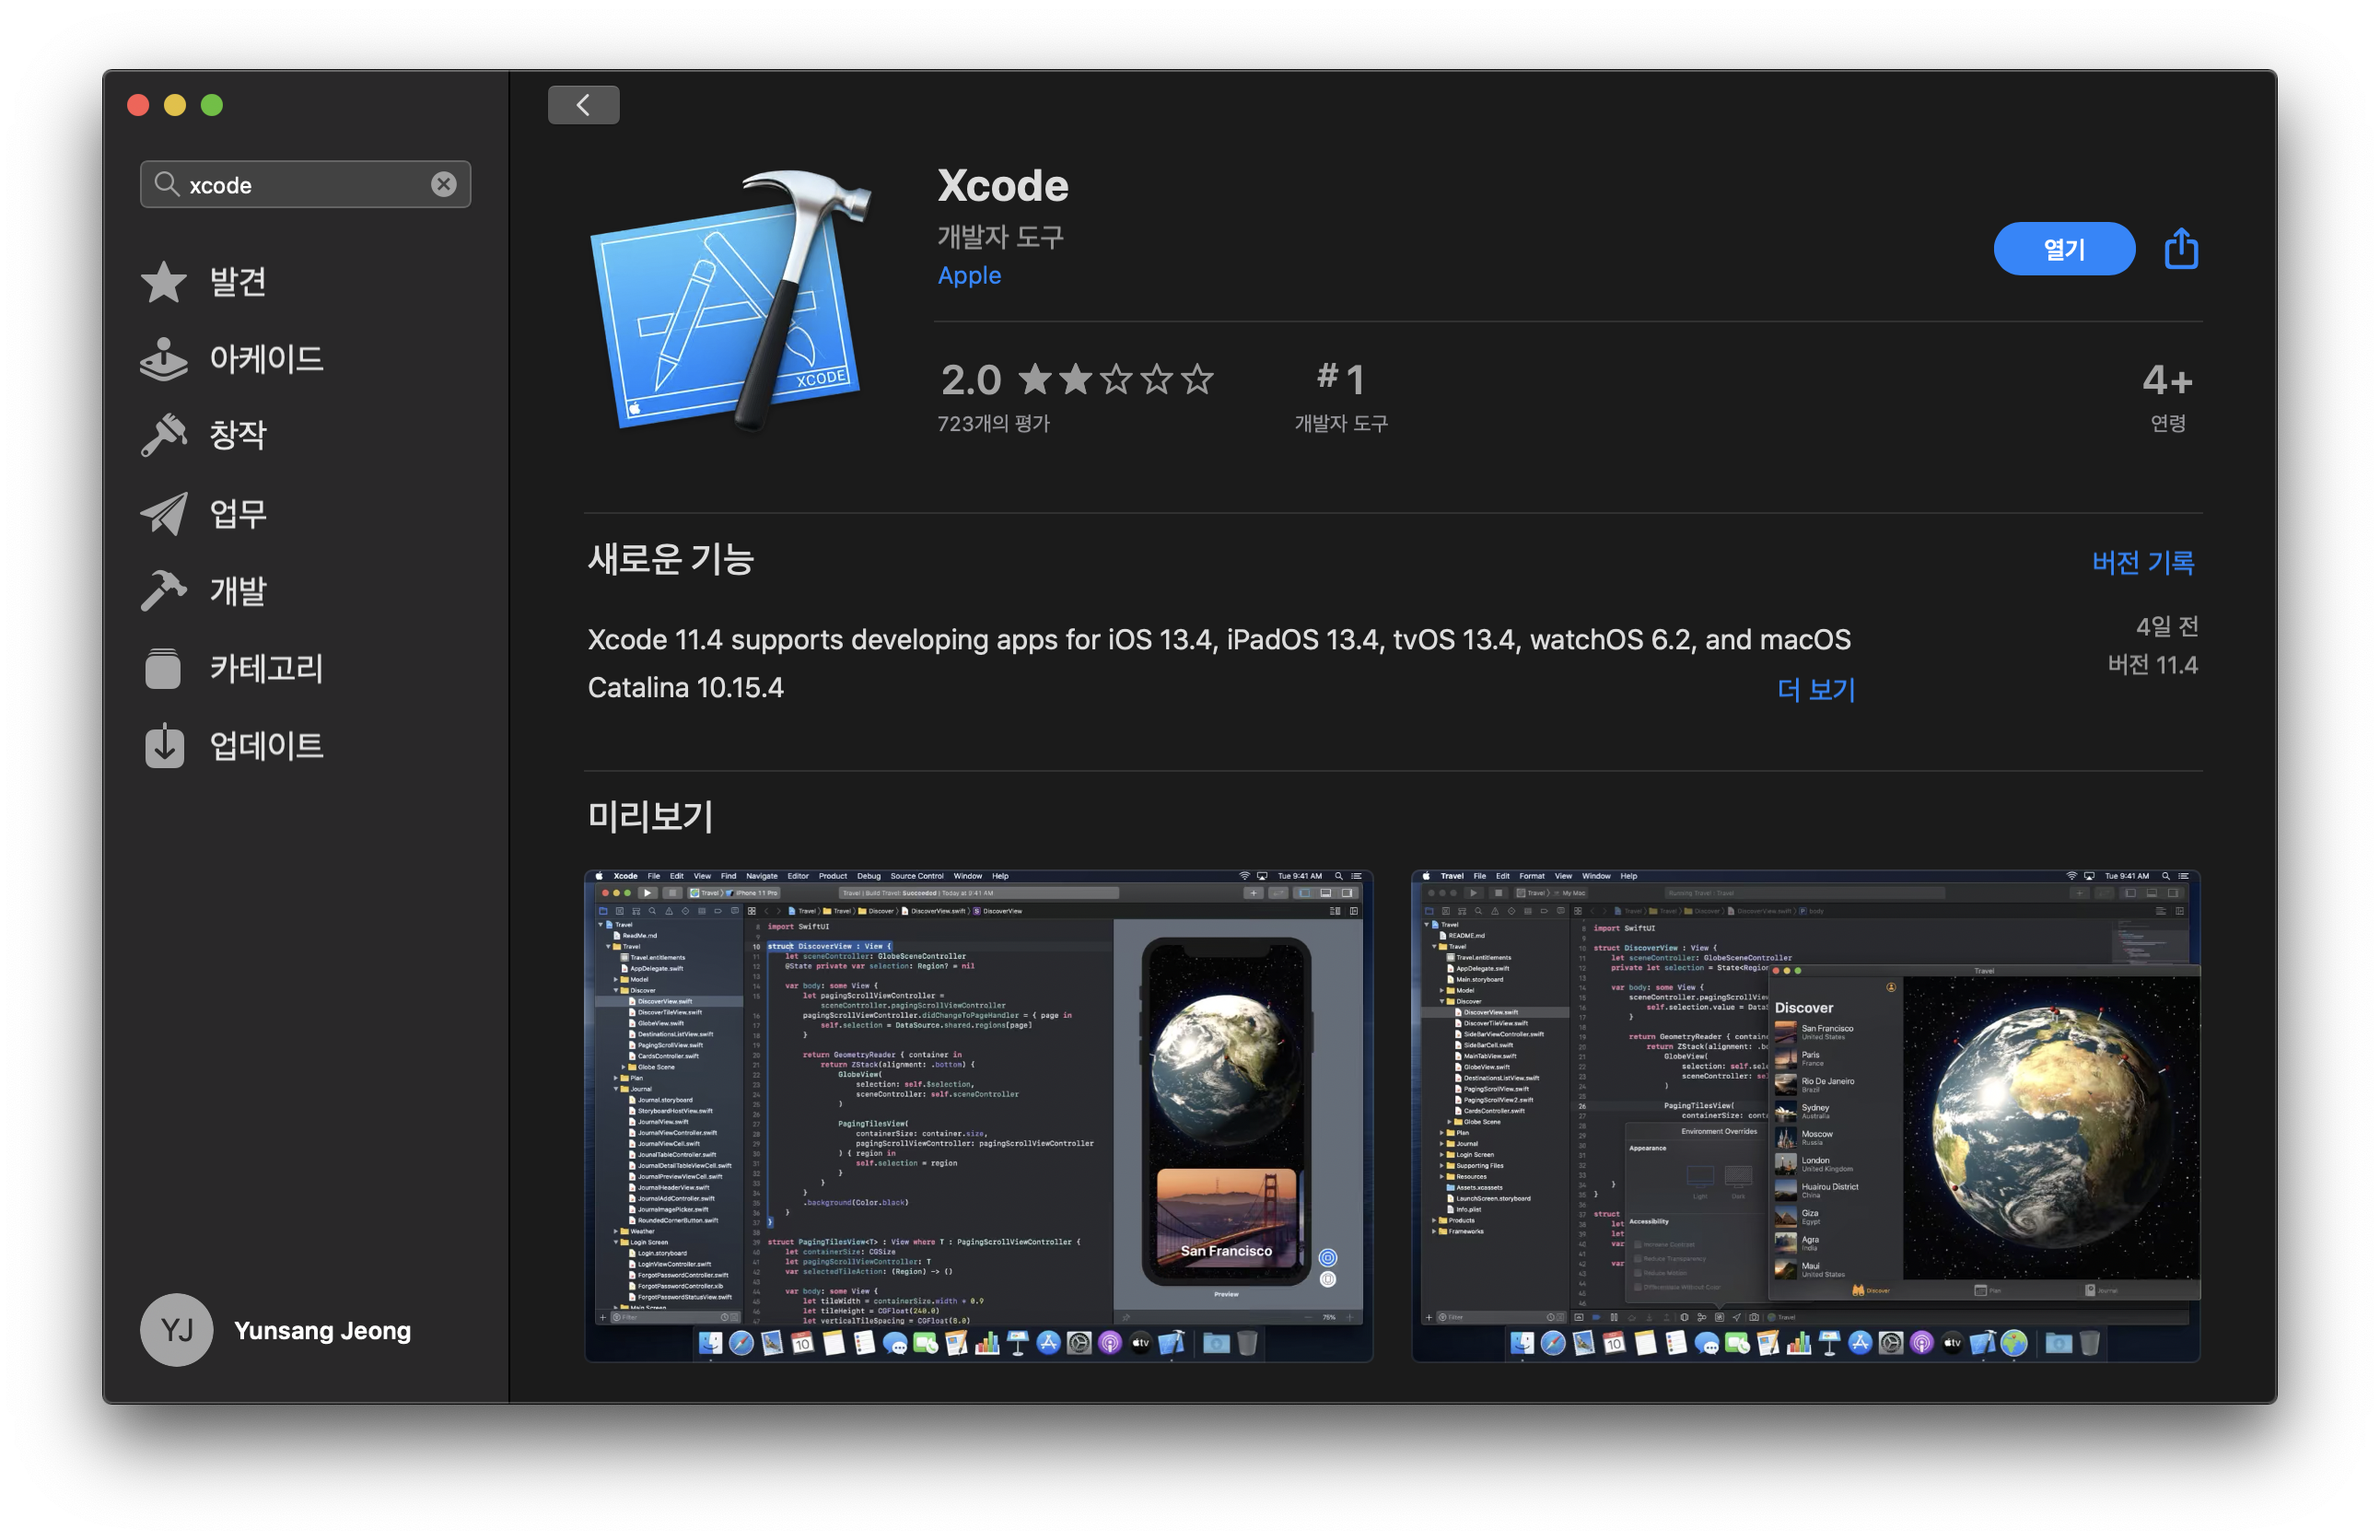Expand description with 더 보기
The image size is (2380, 1540).
tap(1815, 689)
